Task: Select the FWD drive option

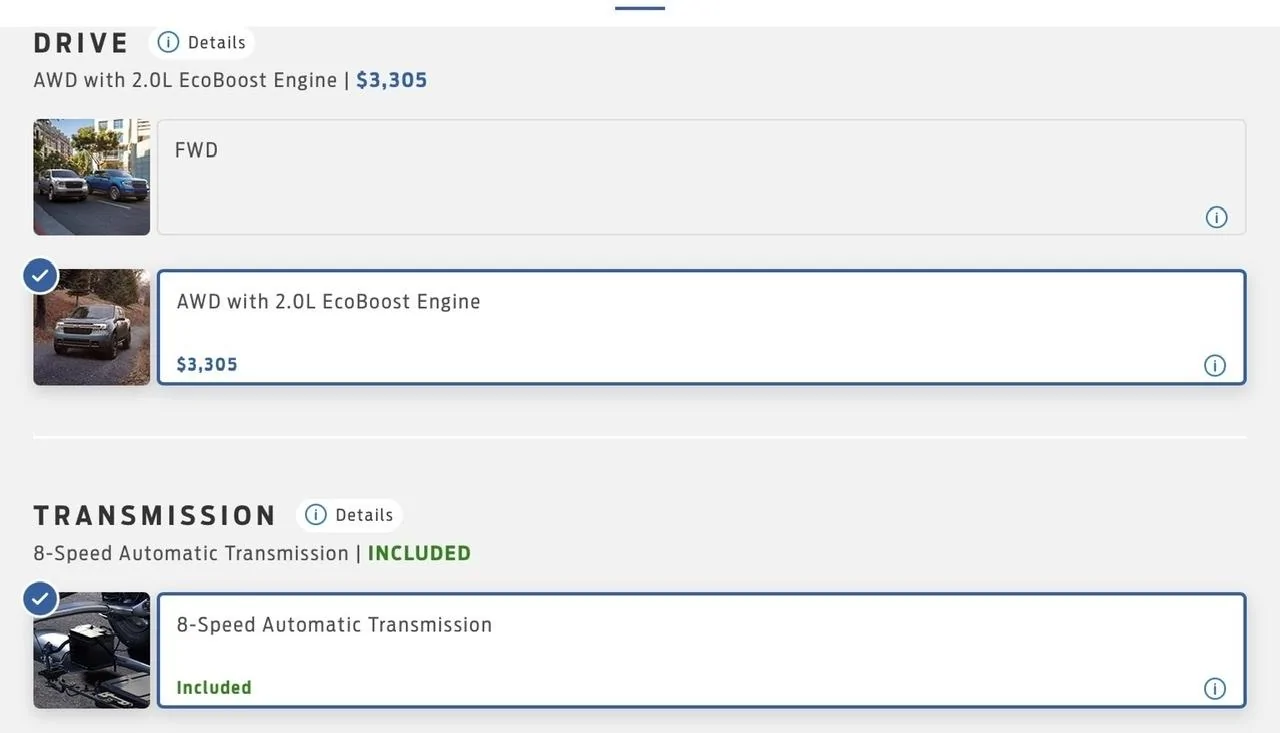Action: [700, 177]
